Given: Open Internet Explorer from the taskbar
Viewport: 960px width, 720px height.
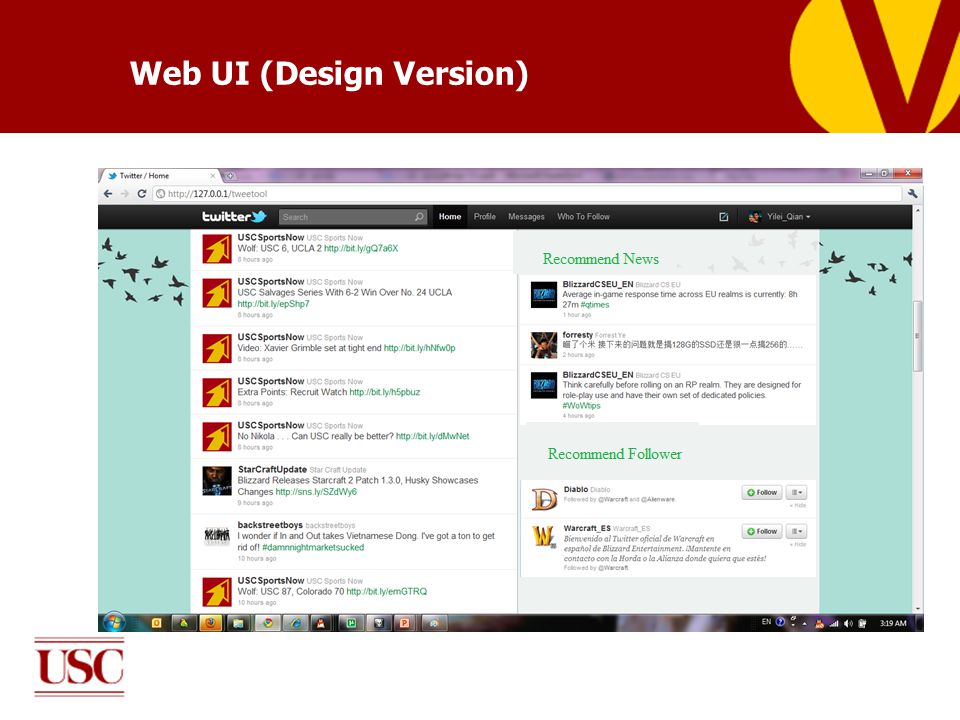Looking at the screenshot, I should coord(296,623).
